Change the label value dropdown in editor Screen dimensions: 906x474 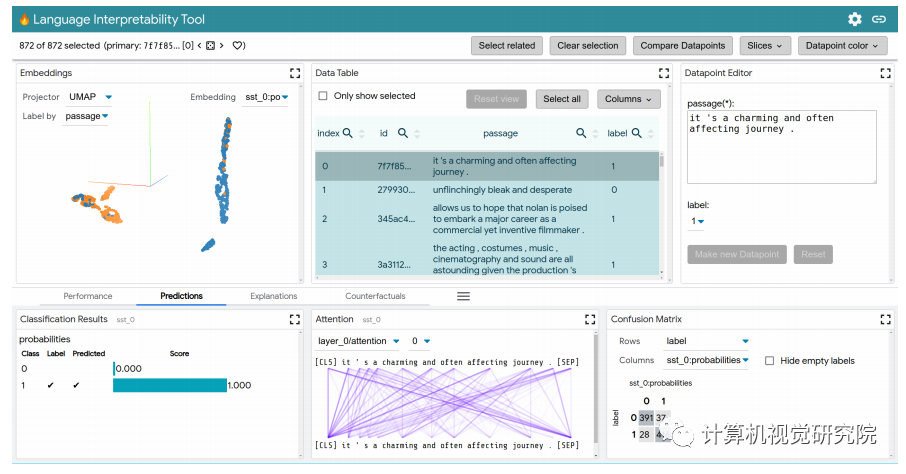697,221
